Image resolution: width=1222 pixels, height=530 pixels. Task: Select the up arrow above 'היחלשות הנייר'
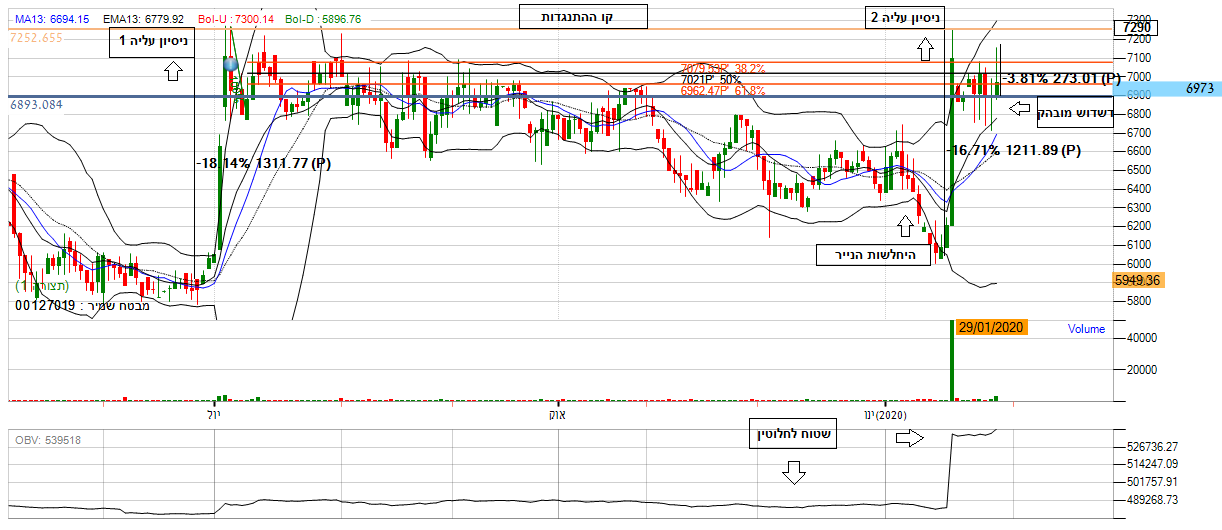pos(905,226)
